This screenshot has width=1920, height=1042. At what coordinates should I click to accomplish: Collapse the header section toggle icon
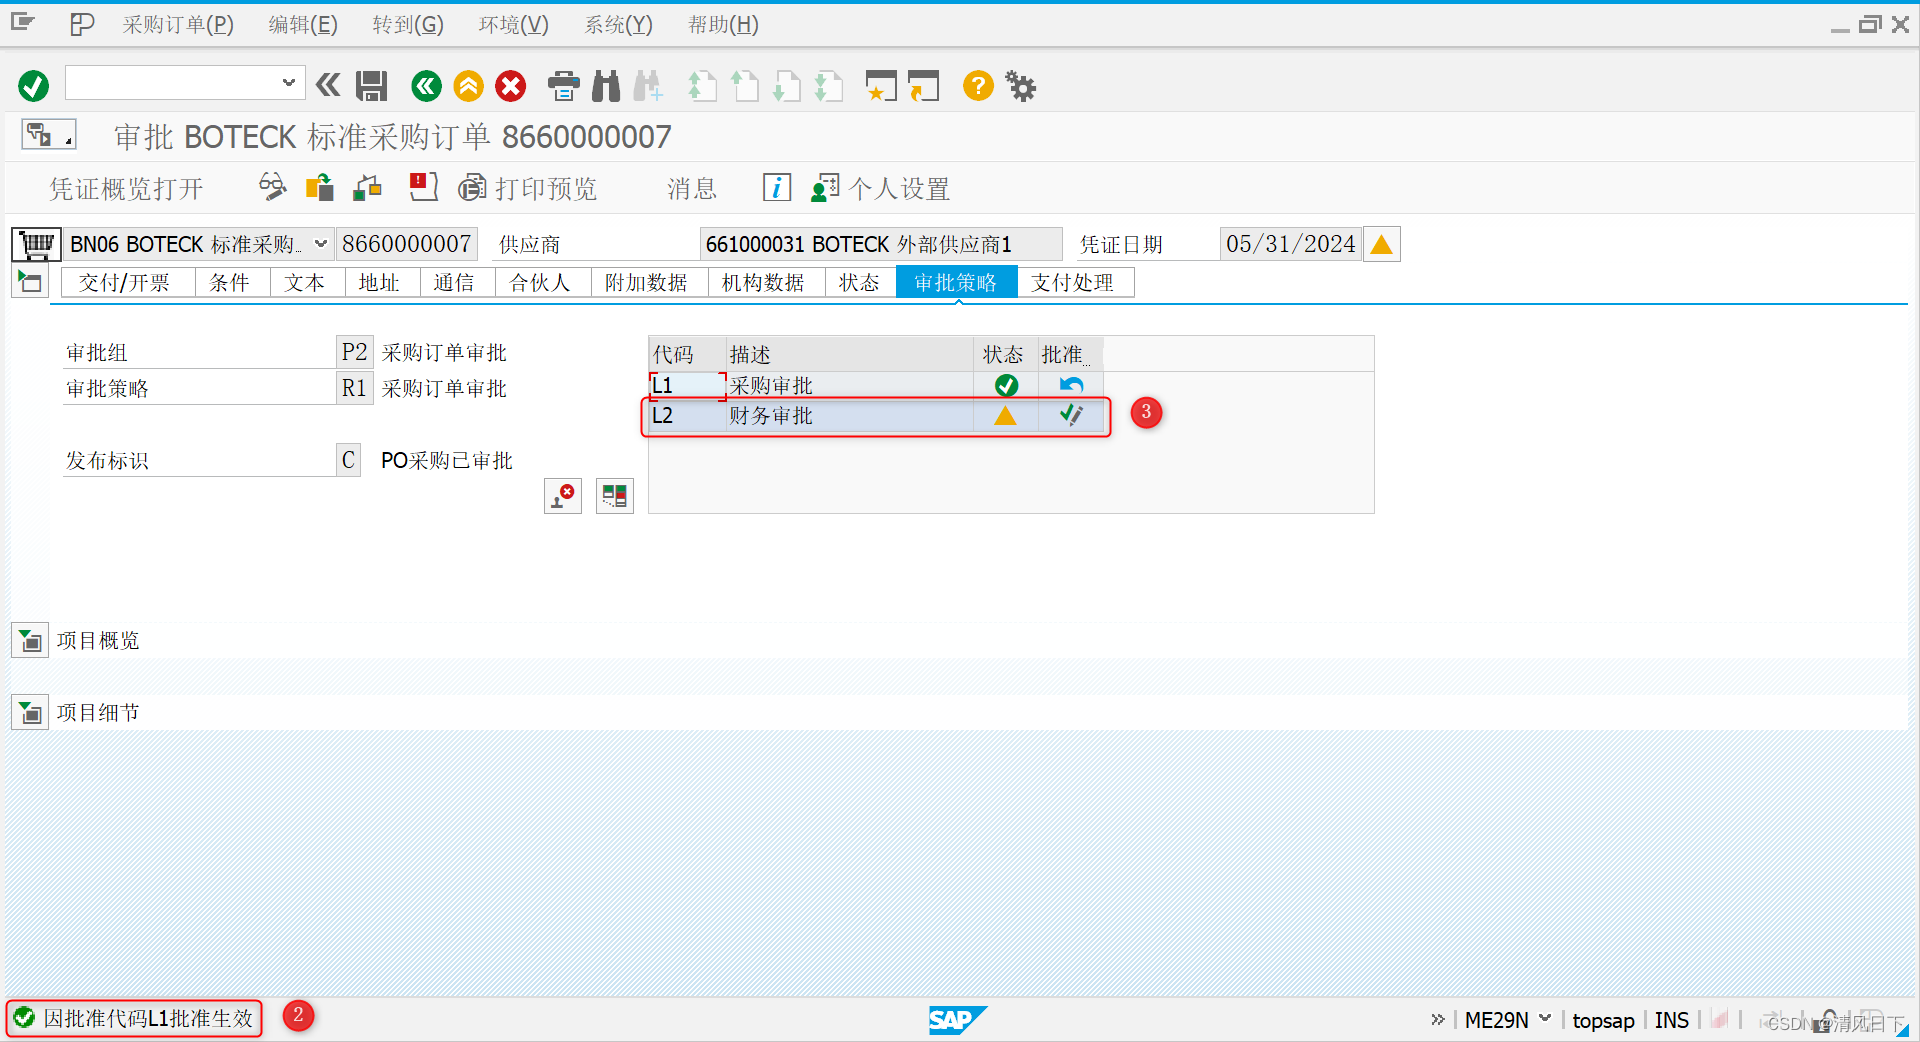pyautogui.click(x=30, y=282)
